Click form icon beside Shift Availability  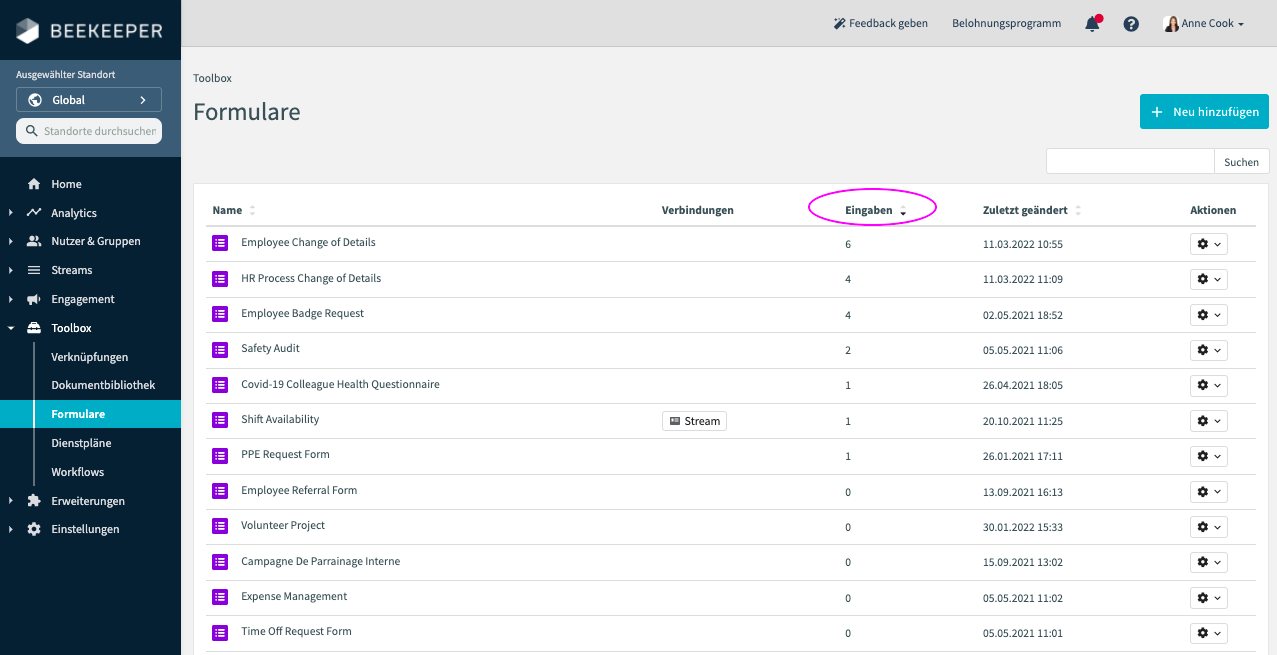coord(220,420)
